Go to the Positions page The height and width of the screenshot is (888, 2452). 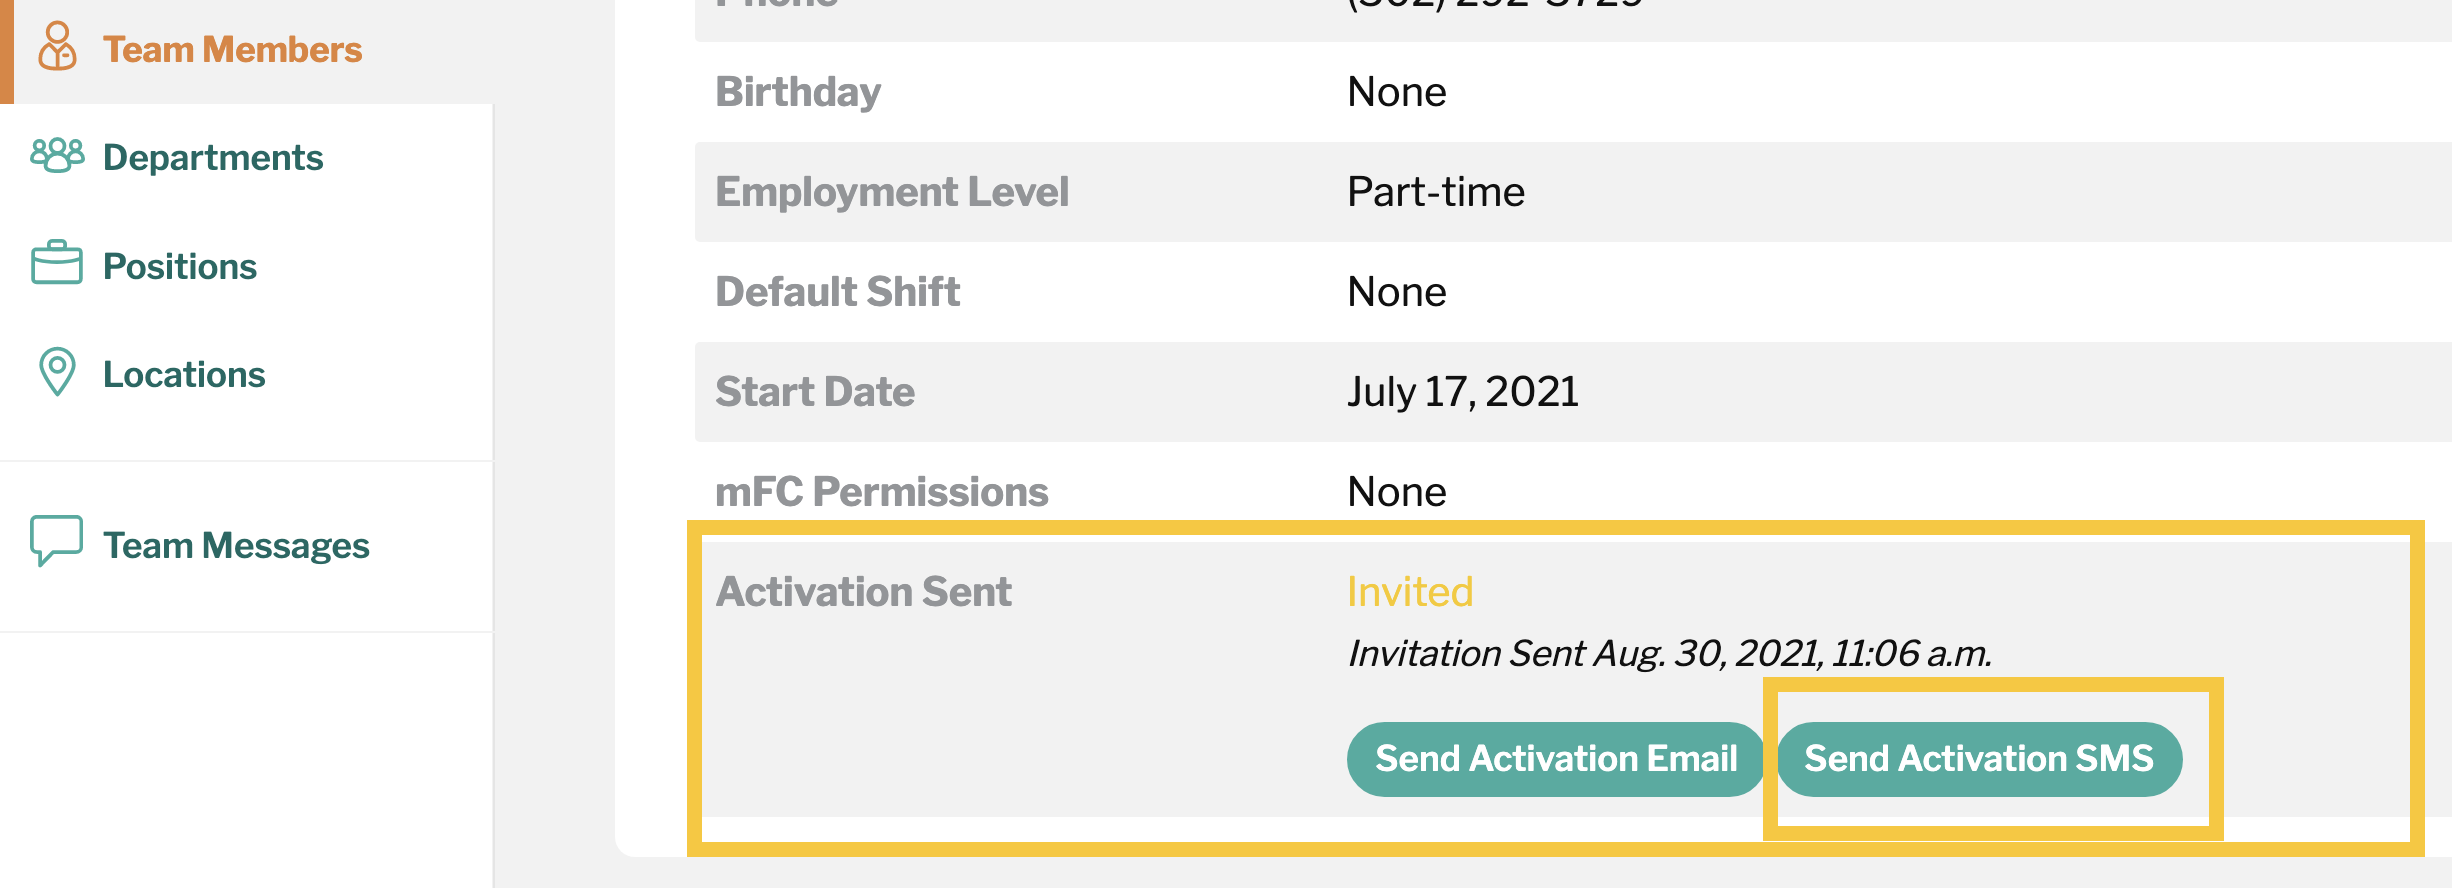click(x=180, y=266)
